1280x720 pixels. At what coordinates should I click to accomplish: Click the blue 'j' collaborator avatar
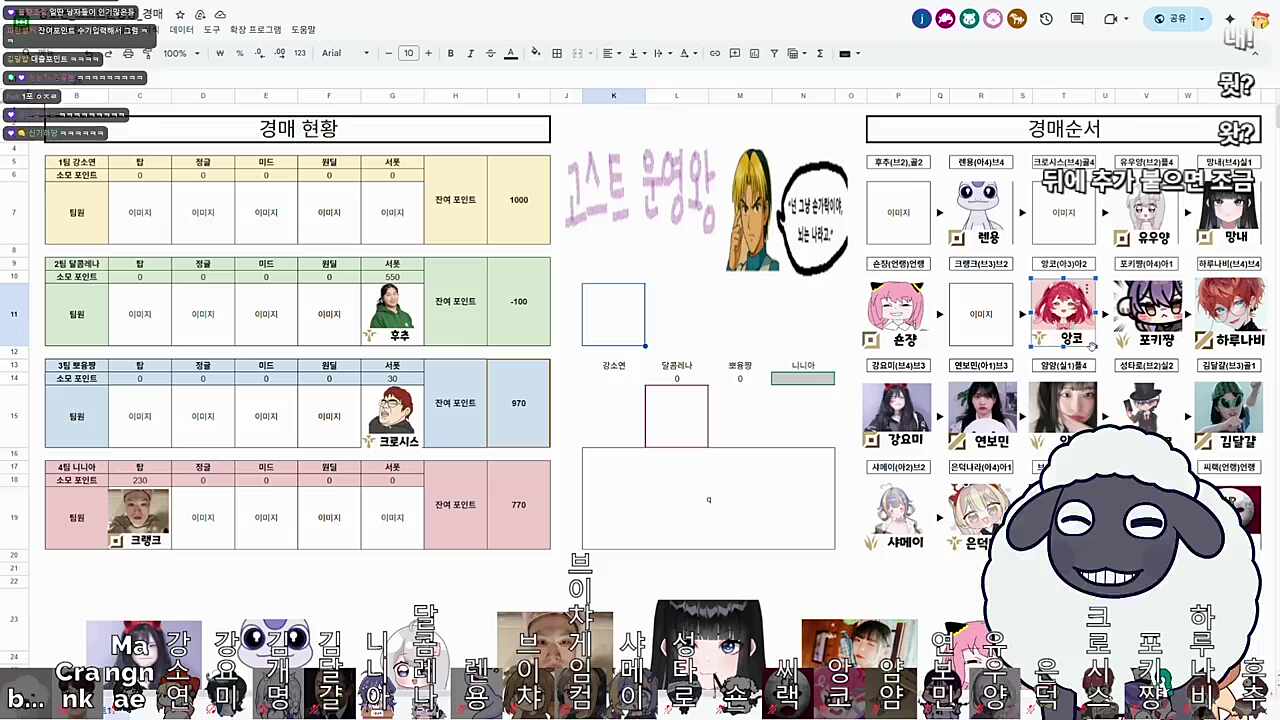(x=921, y=19)
